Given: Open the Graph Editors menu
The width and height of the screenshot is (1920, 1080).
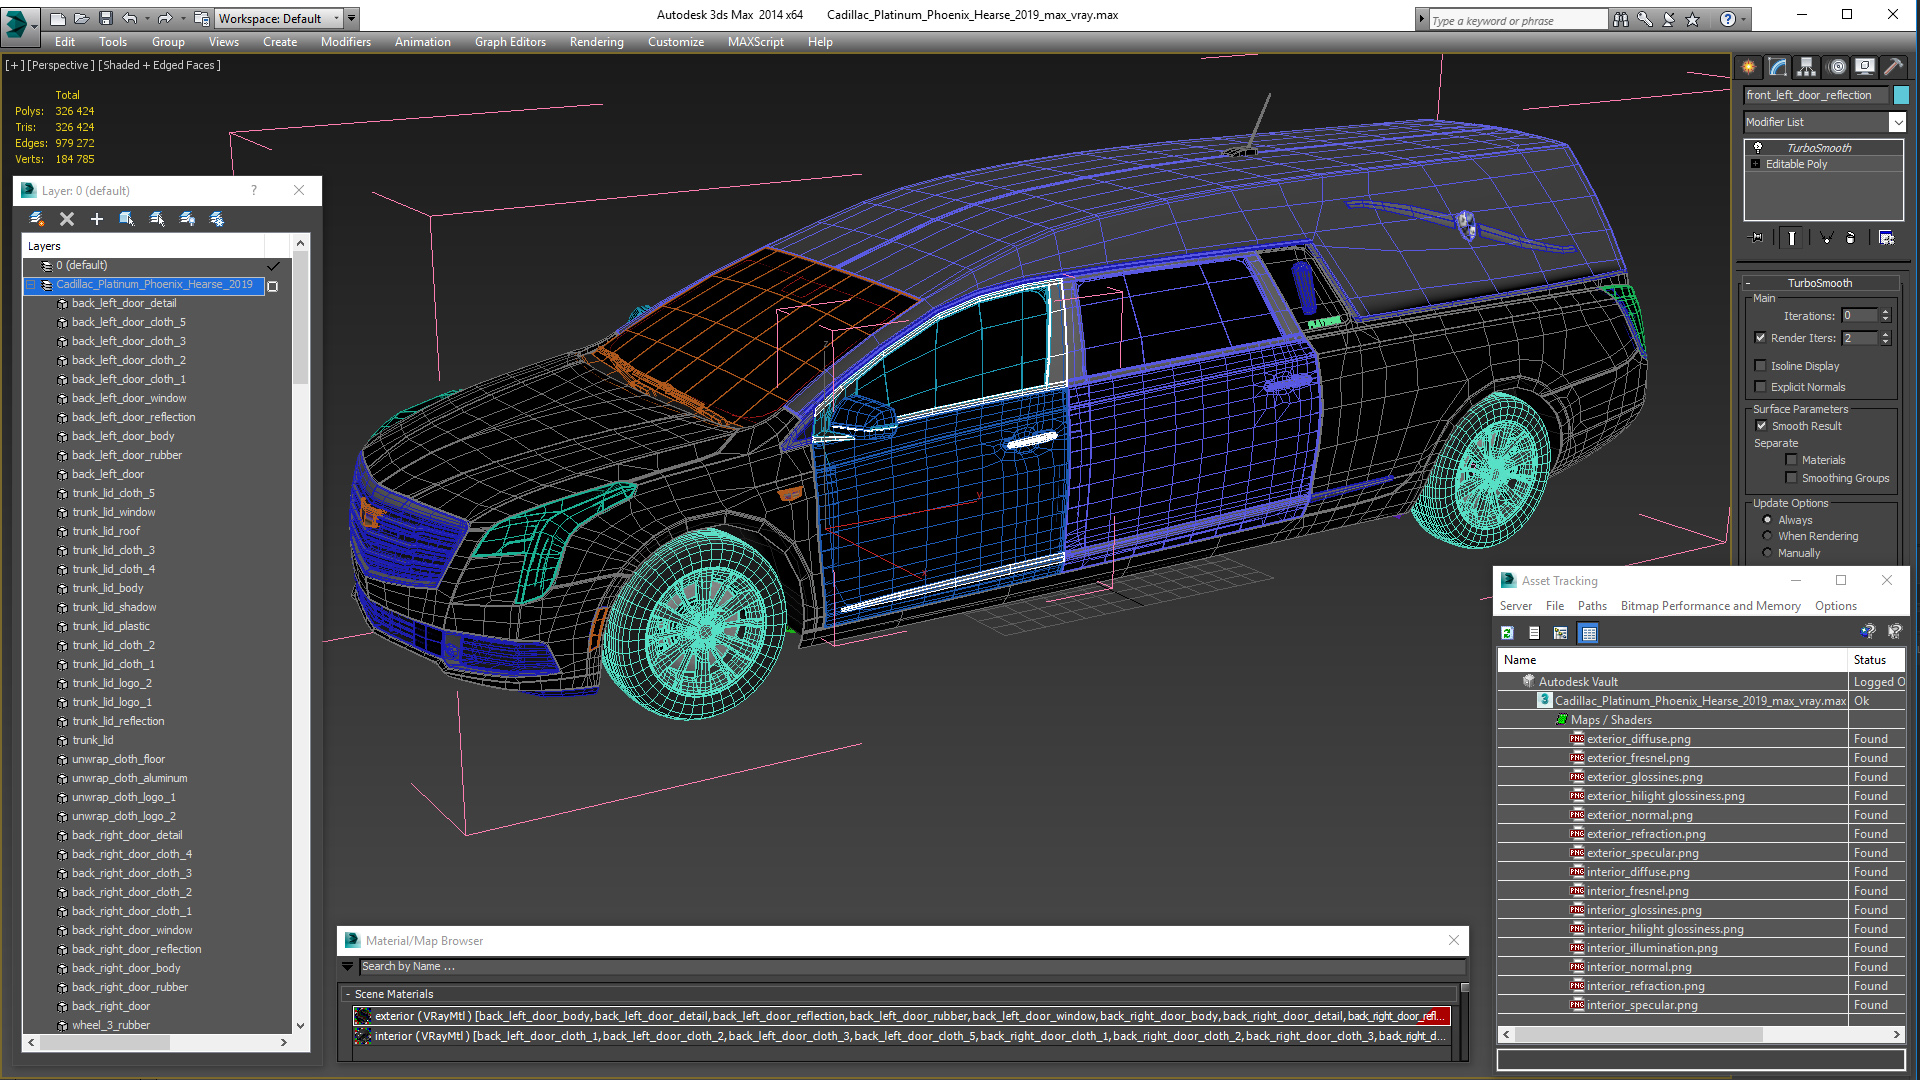Looking at the screenshot, I should point(510,42).
